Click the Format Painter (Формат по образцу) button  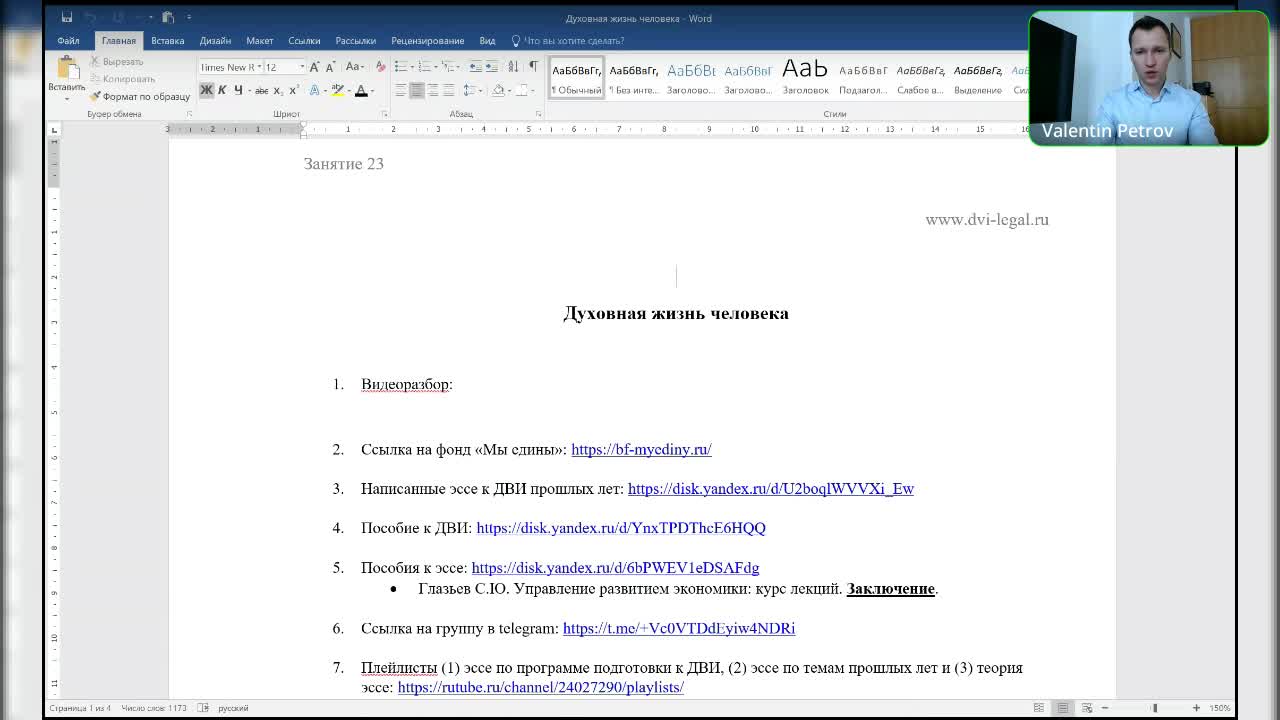[x=139, y=97]
